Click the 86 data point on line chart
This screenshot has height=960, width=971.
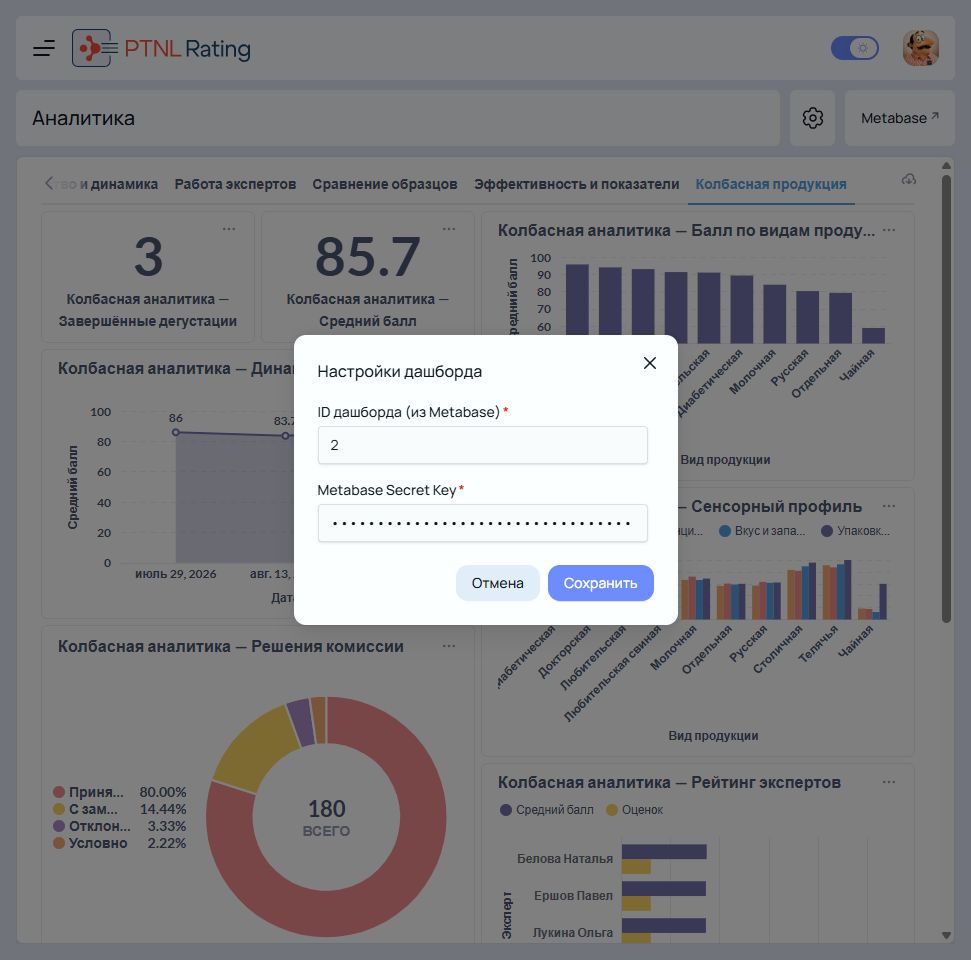click(176, 432)
